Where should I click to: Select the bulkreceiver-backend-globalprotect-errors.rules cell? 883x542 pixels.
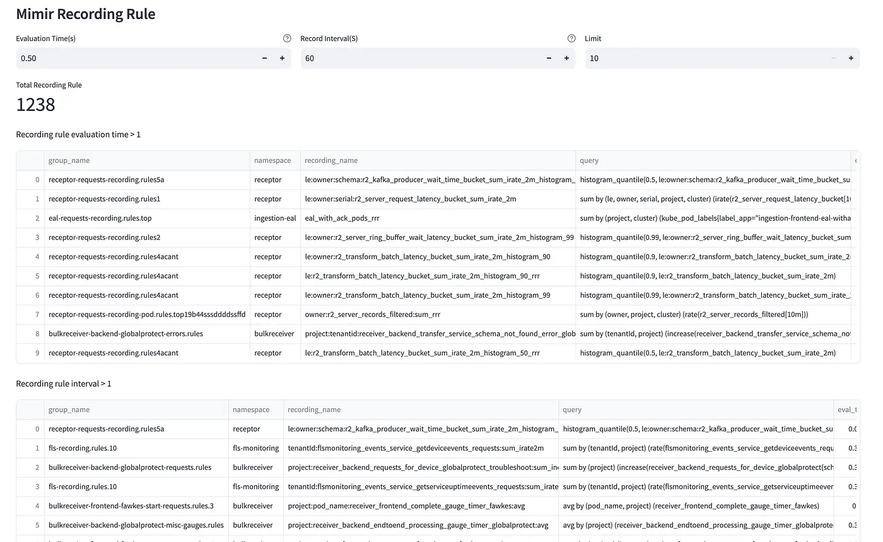pyautogui.click(x=146, y=334)
